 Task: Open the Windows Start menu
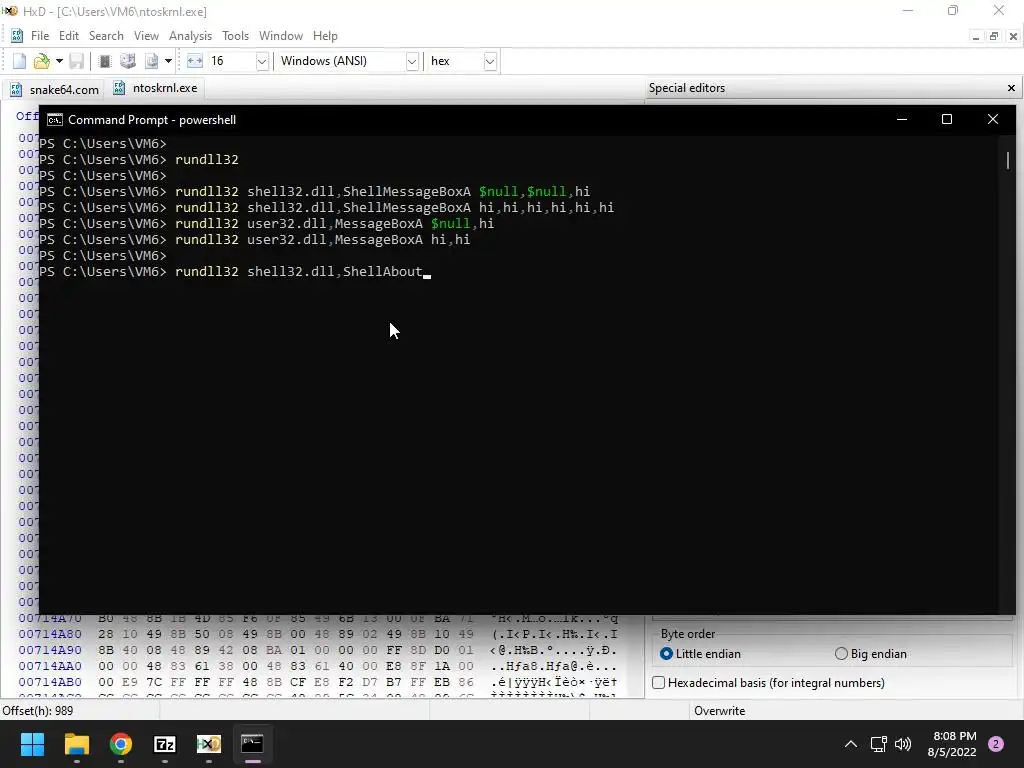32,744
